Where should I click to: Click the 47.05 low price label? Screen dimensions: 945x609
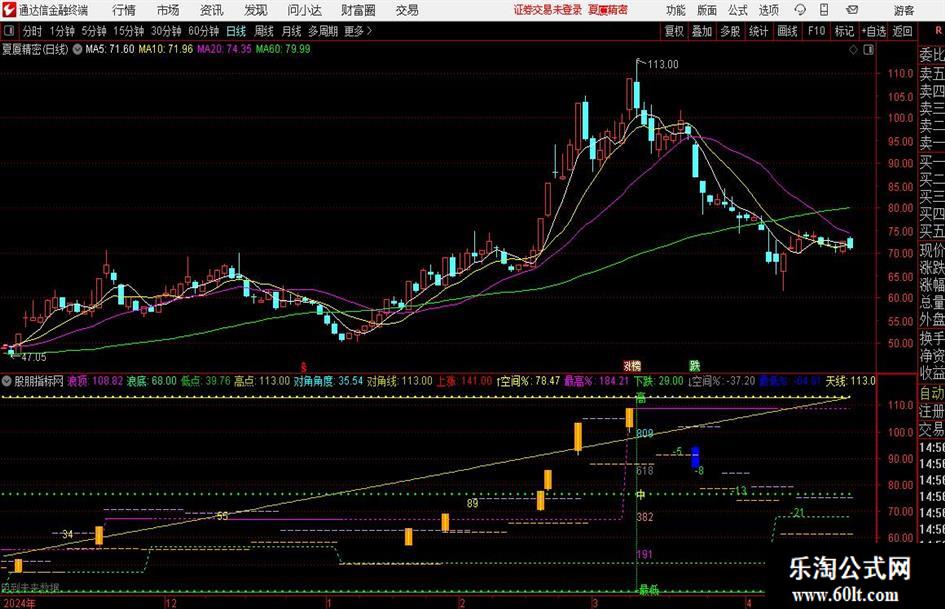(33, 357)
